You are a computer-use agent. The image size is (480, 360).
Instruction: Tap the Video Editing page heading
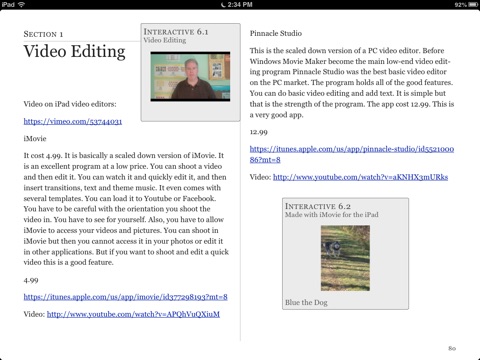74,51
